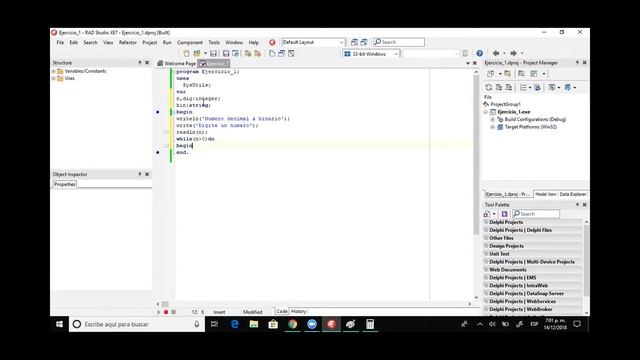The width and height of the screenshot is (640, 360).
Task: Open the Refactor menu
Action: pos(128,42)
